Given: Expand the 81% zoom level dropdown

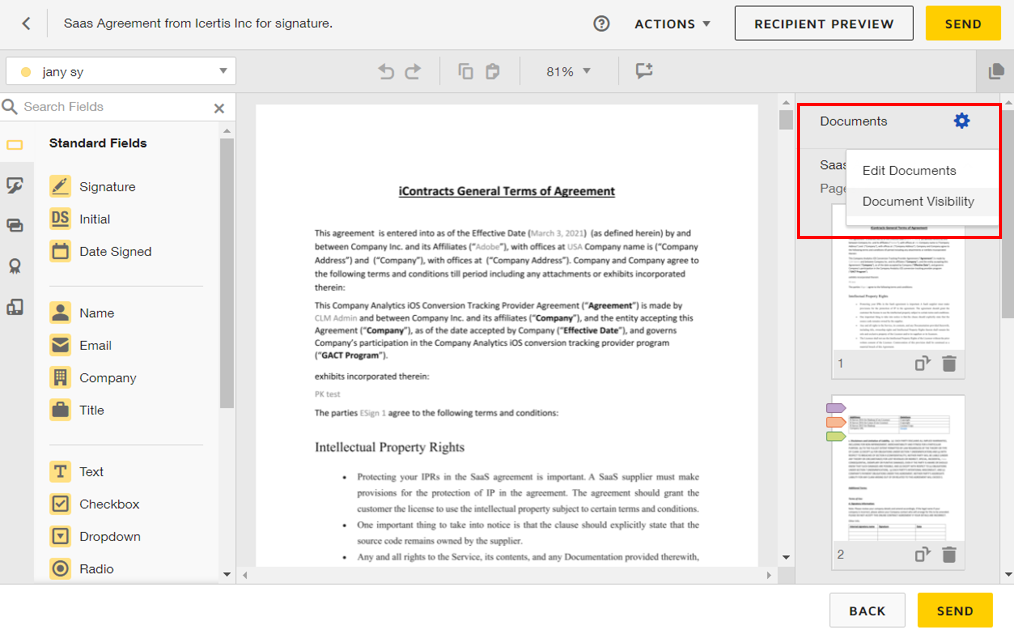Looking at the screenshot, I should pyautogui.click(x=568, y=72).
